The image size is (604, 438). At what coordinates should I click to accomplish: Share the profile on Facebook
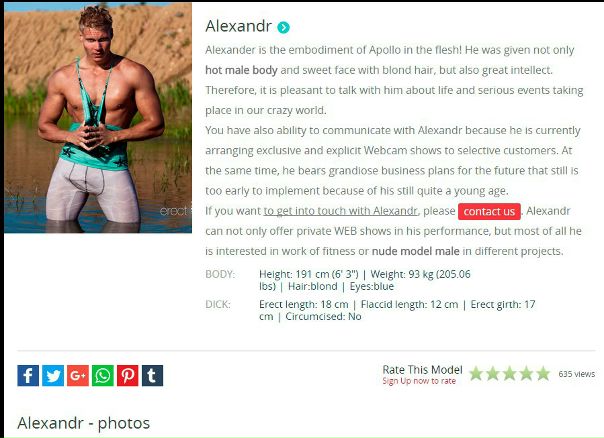pos(28,375)
